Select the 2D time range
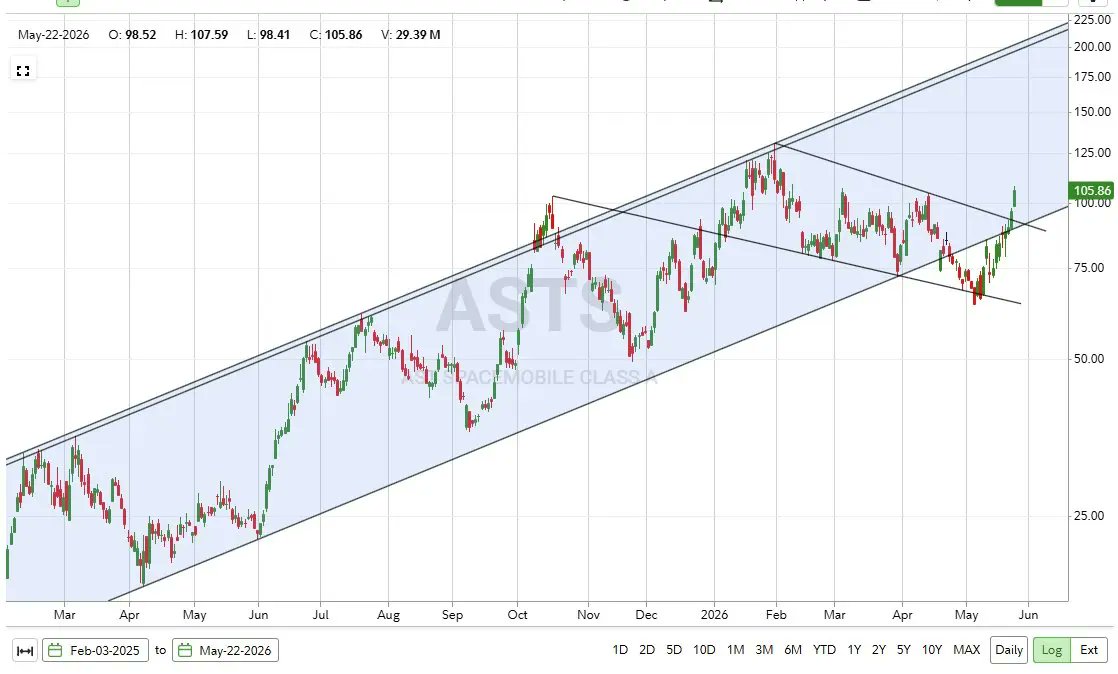Image resolution: width=1118 pixels, height=674 pixels. pos(647,650)
